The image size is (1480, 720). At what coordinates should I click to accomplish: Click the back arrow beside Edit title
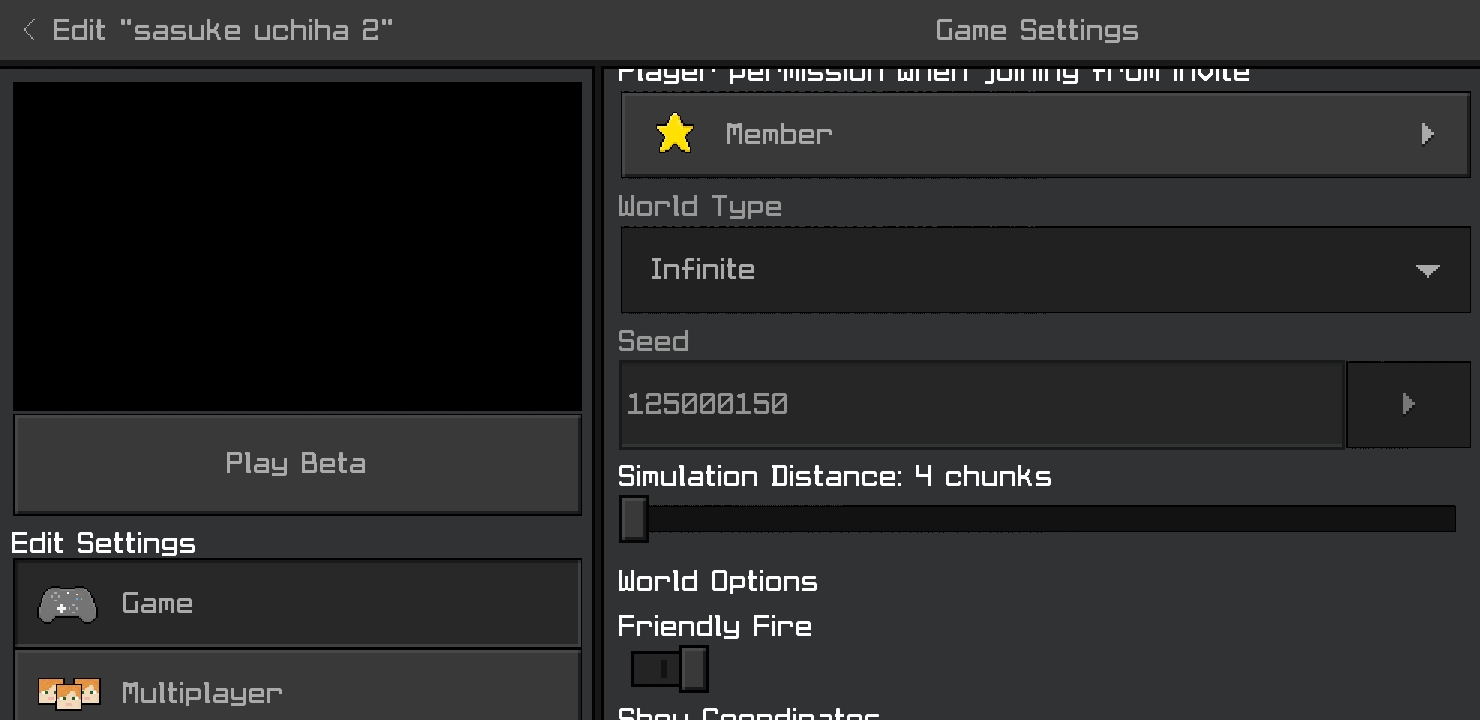pos(29,30)
